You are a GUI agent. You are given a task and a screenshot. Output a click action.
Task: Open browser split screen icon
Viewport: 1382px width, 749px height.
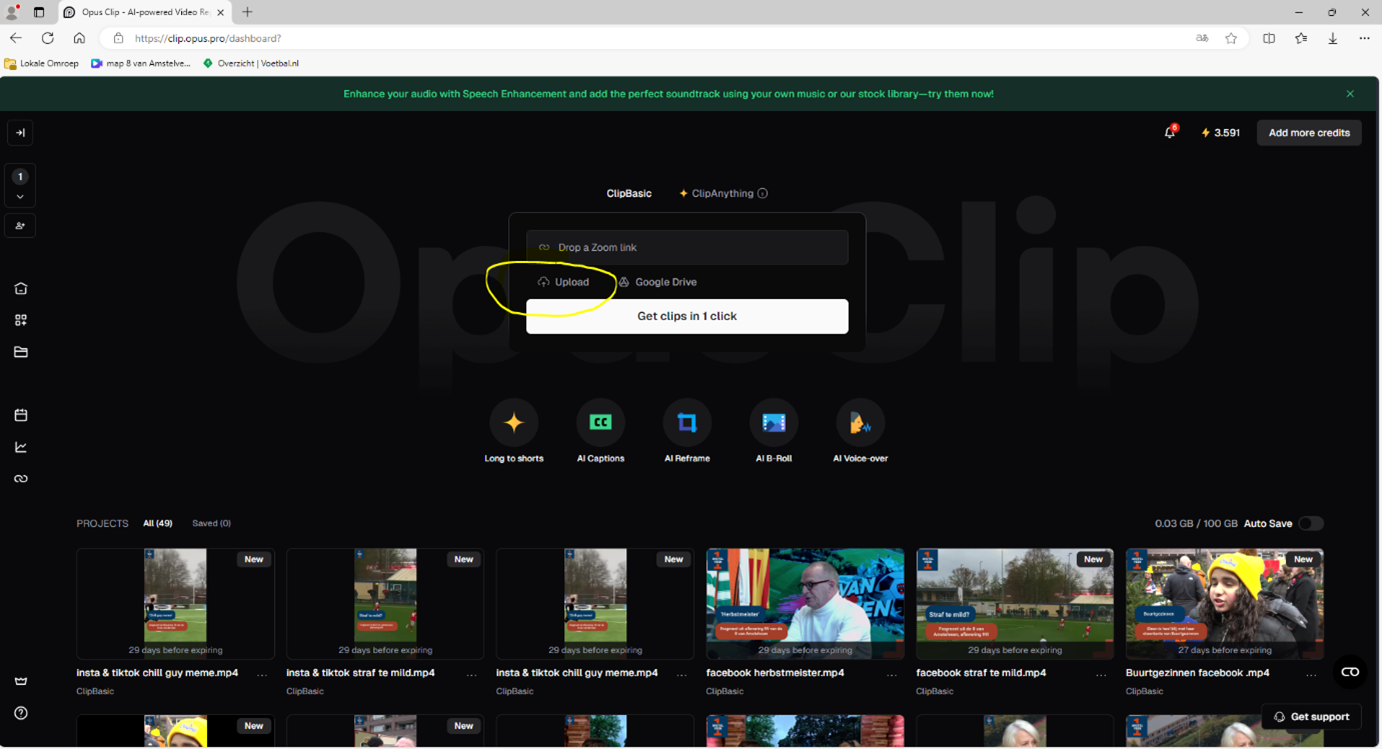pyautogui.click(x=1269, y=39)
